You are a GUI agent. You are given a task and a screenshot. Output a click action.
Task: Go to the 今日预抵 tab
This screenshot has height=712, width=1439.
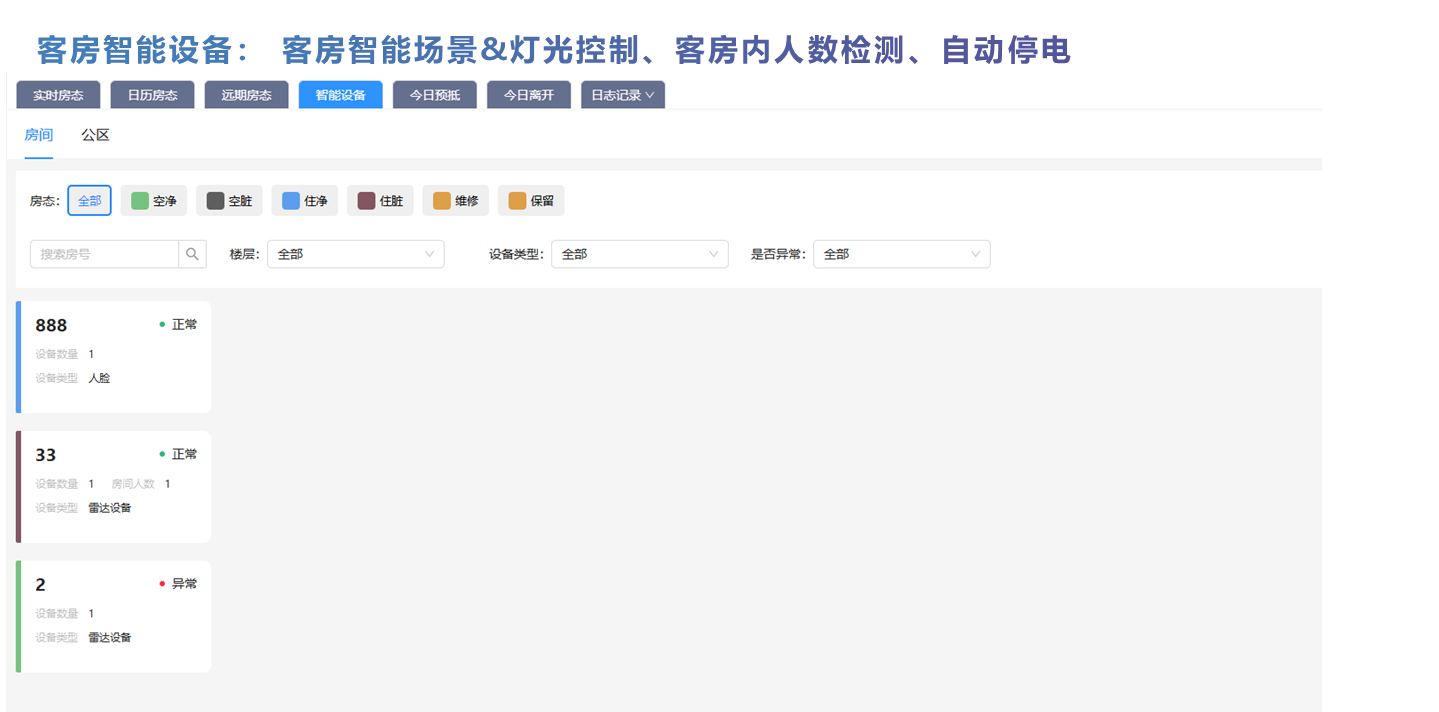coord(434,95)
